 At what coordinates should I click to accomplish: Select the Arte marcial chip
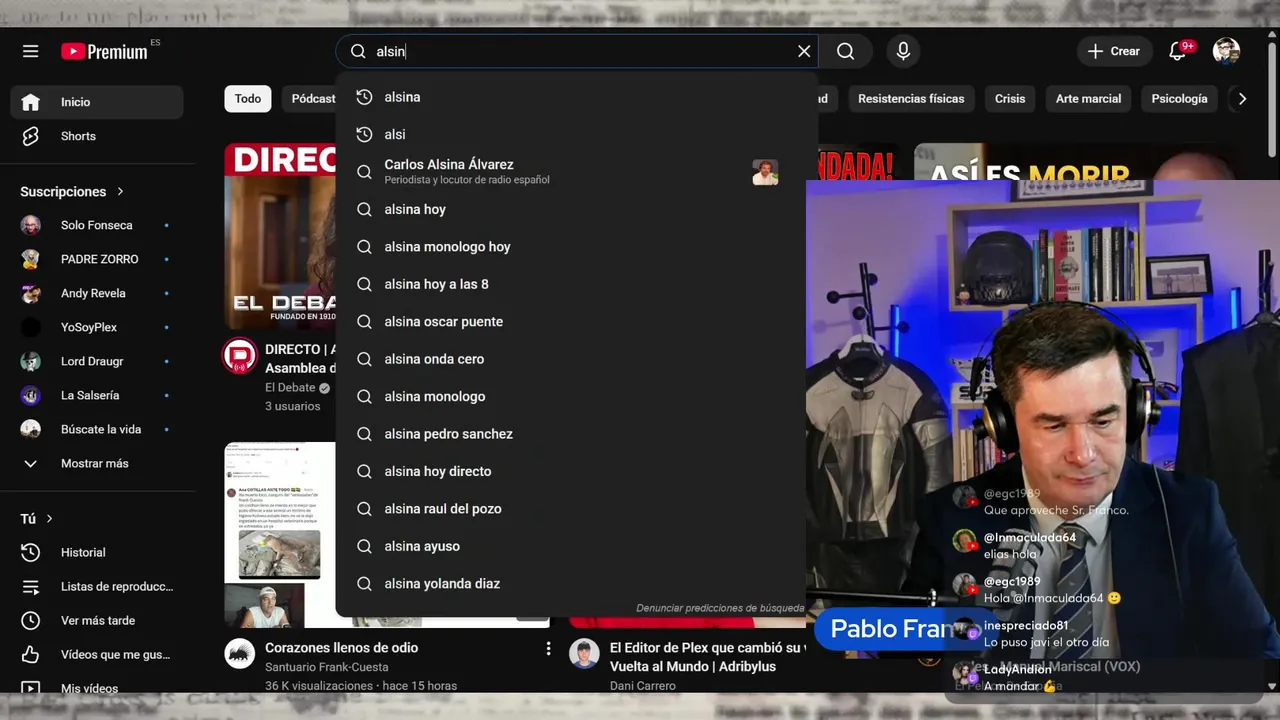1088,98
